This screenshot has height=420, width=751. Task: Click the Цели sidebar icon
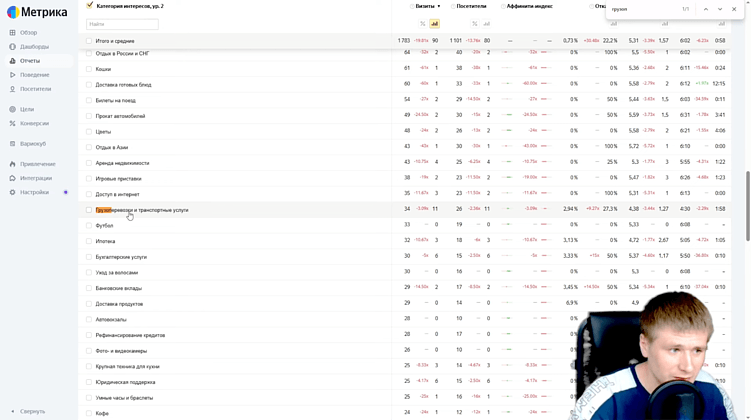[12, 109]
